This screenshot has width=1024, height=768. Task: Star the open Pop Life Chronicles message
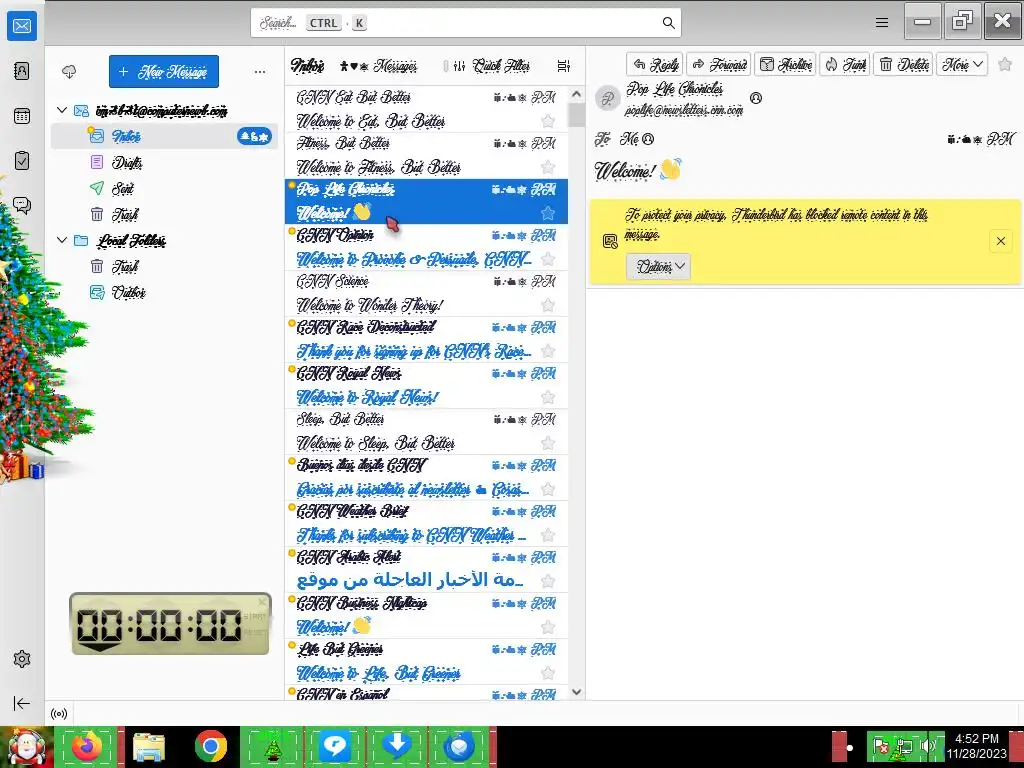pos(1005,64)
